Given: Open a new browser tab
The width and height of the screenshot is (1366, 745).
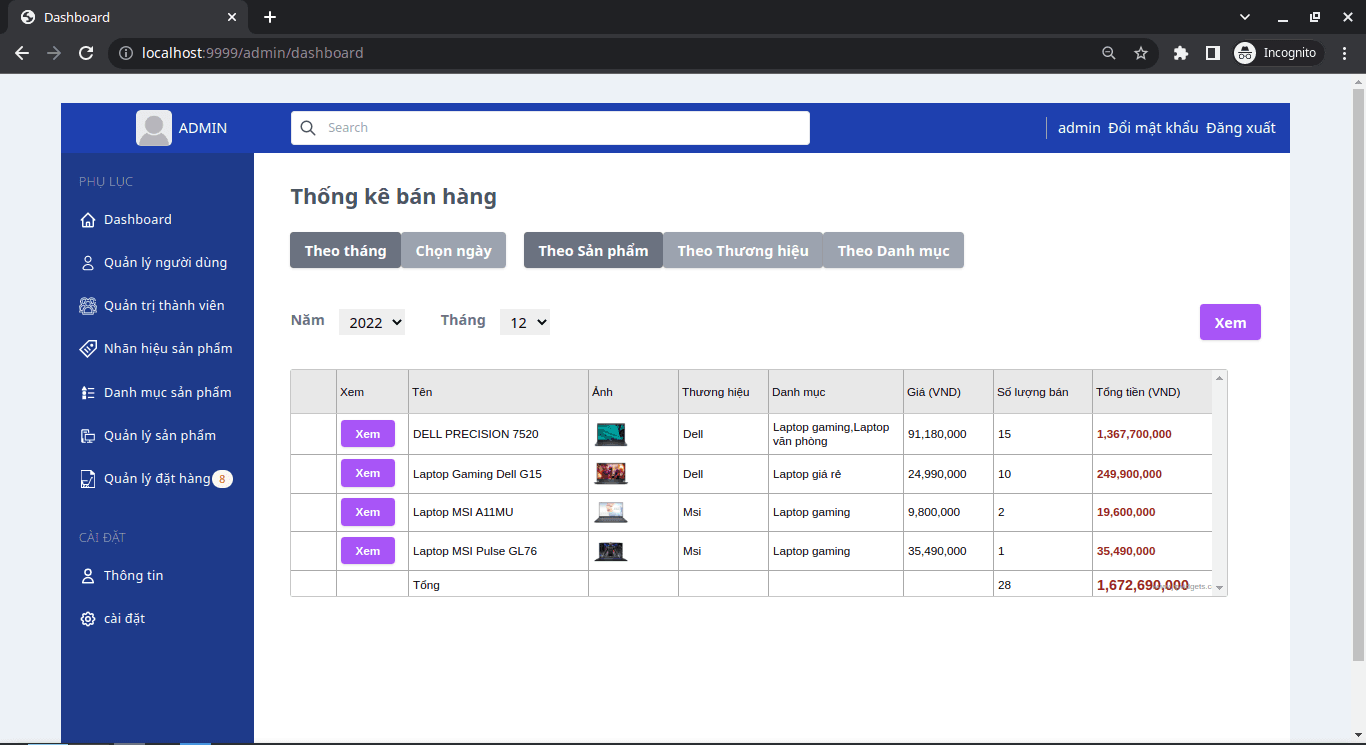Looking at the screenshot, I should (x=270, y=17).
